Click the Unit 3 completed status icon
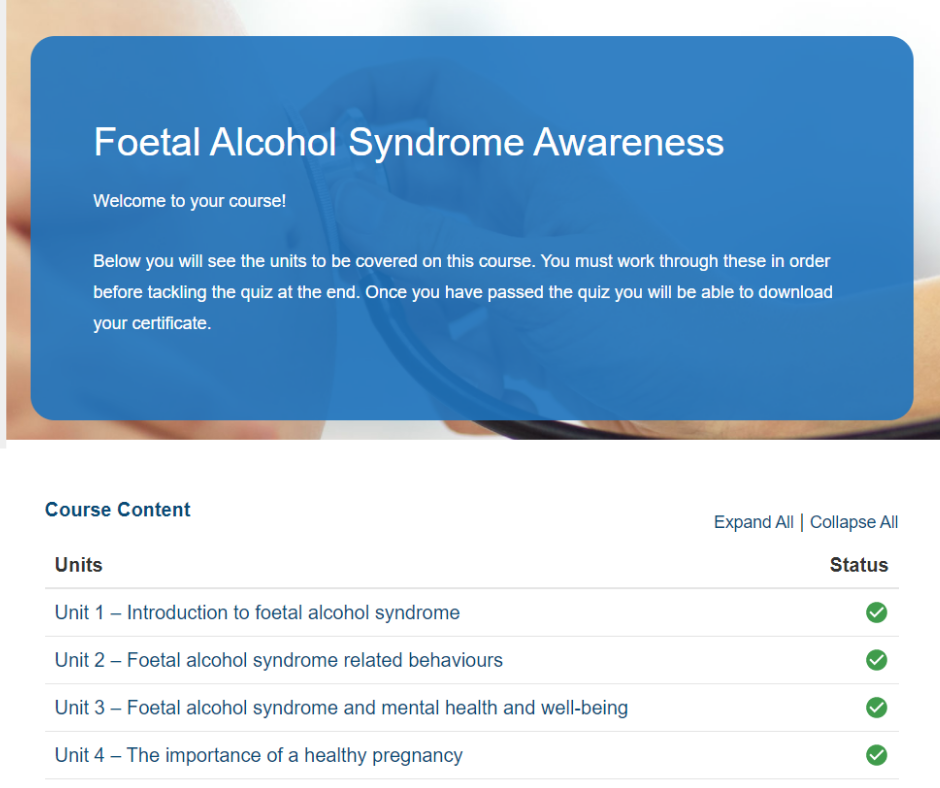 [x=876, y=707]
